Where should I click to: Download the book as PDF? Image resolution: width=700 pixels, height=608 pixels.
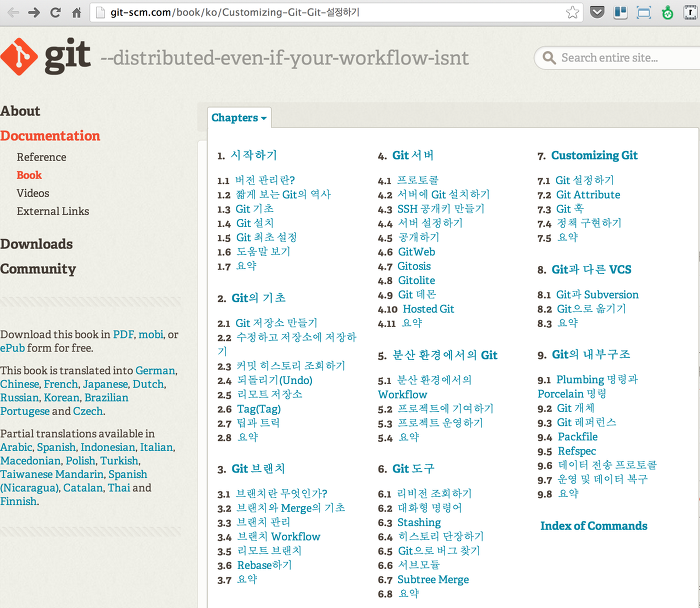tap(123, 334)
